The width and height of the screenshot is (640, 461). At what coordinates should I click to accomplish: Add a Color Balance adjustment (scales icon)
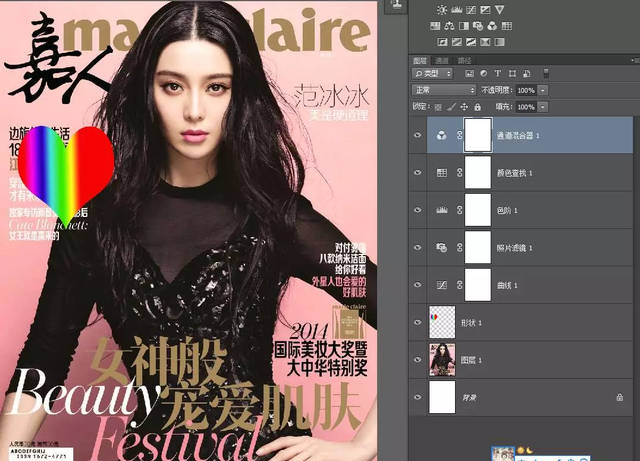(449, 26)
